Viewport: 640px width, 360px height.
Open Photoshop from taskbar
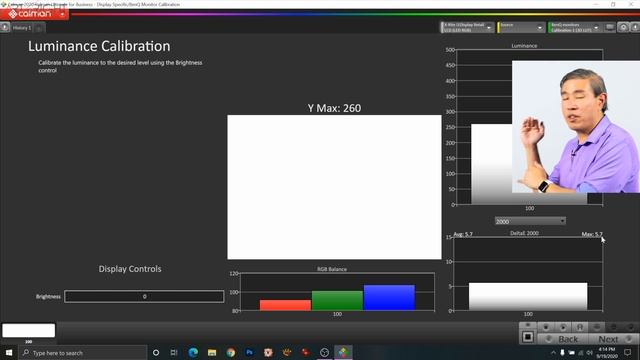point(249,353)
